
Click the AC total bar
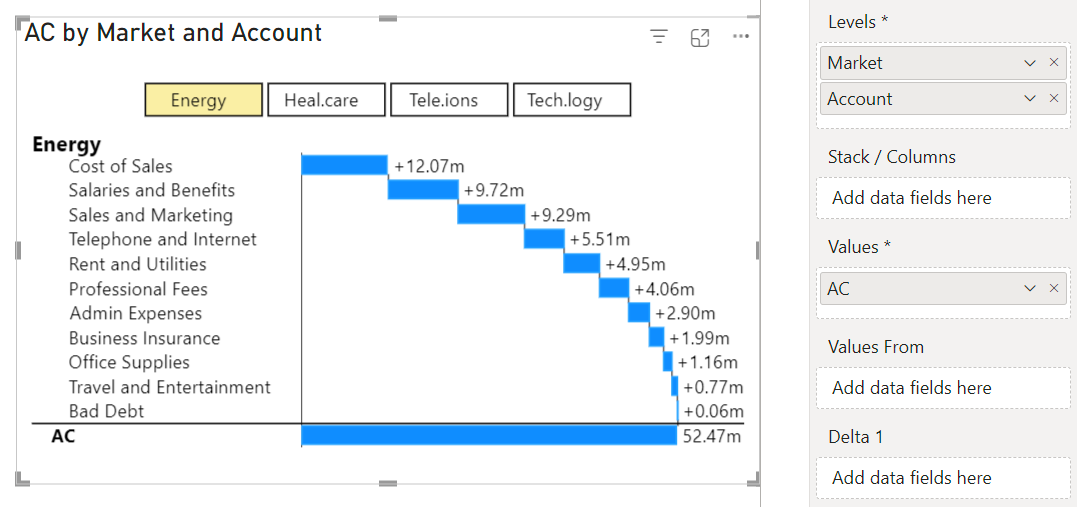[x=489, y=435]
